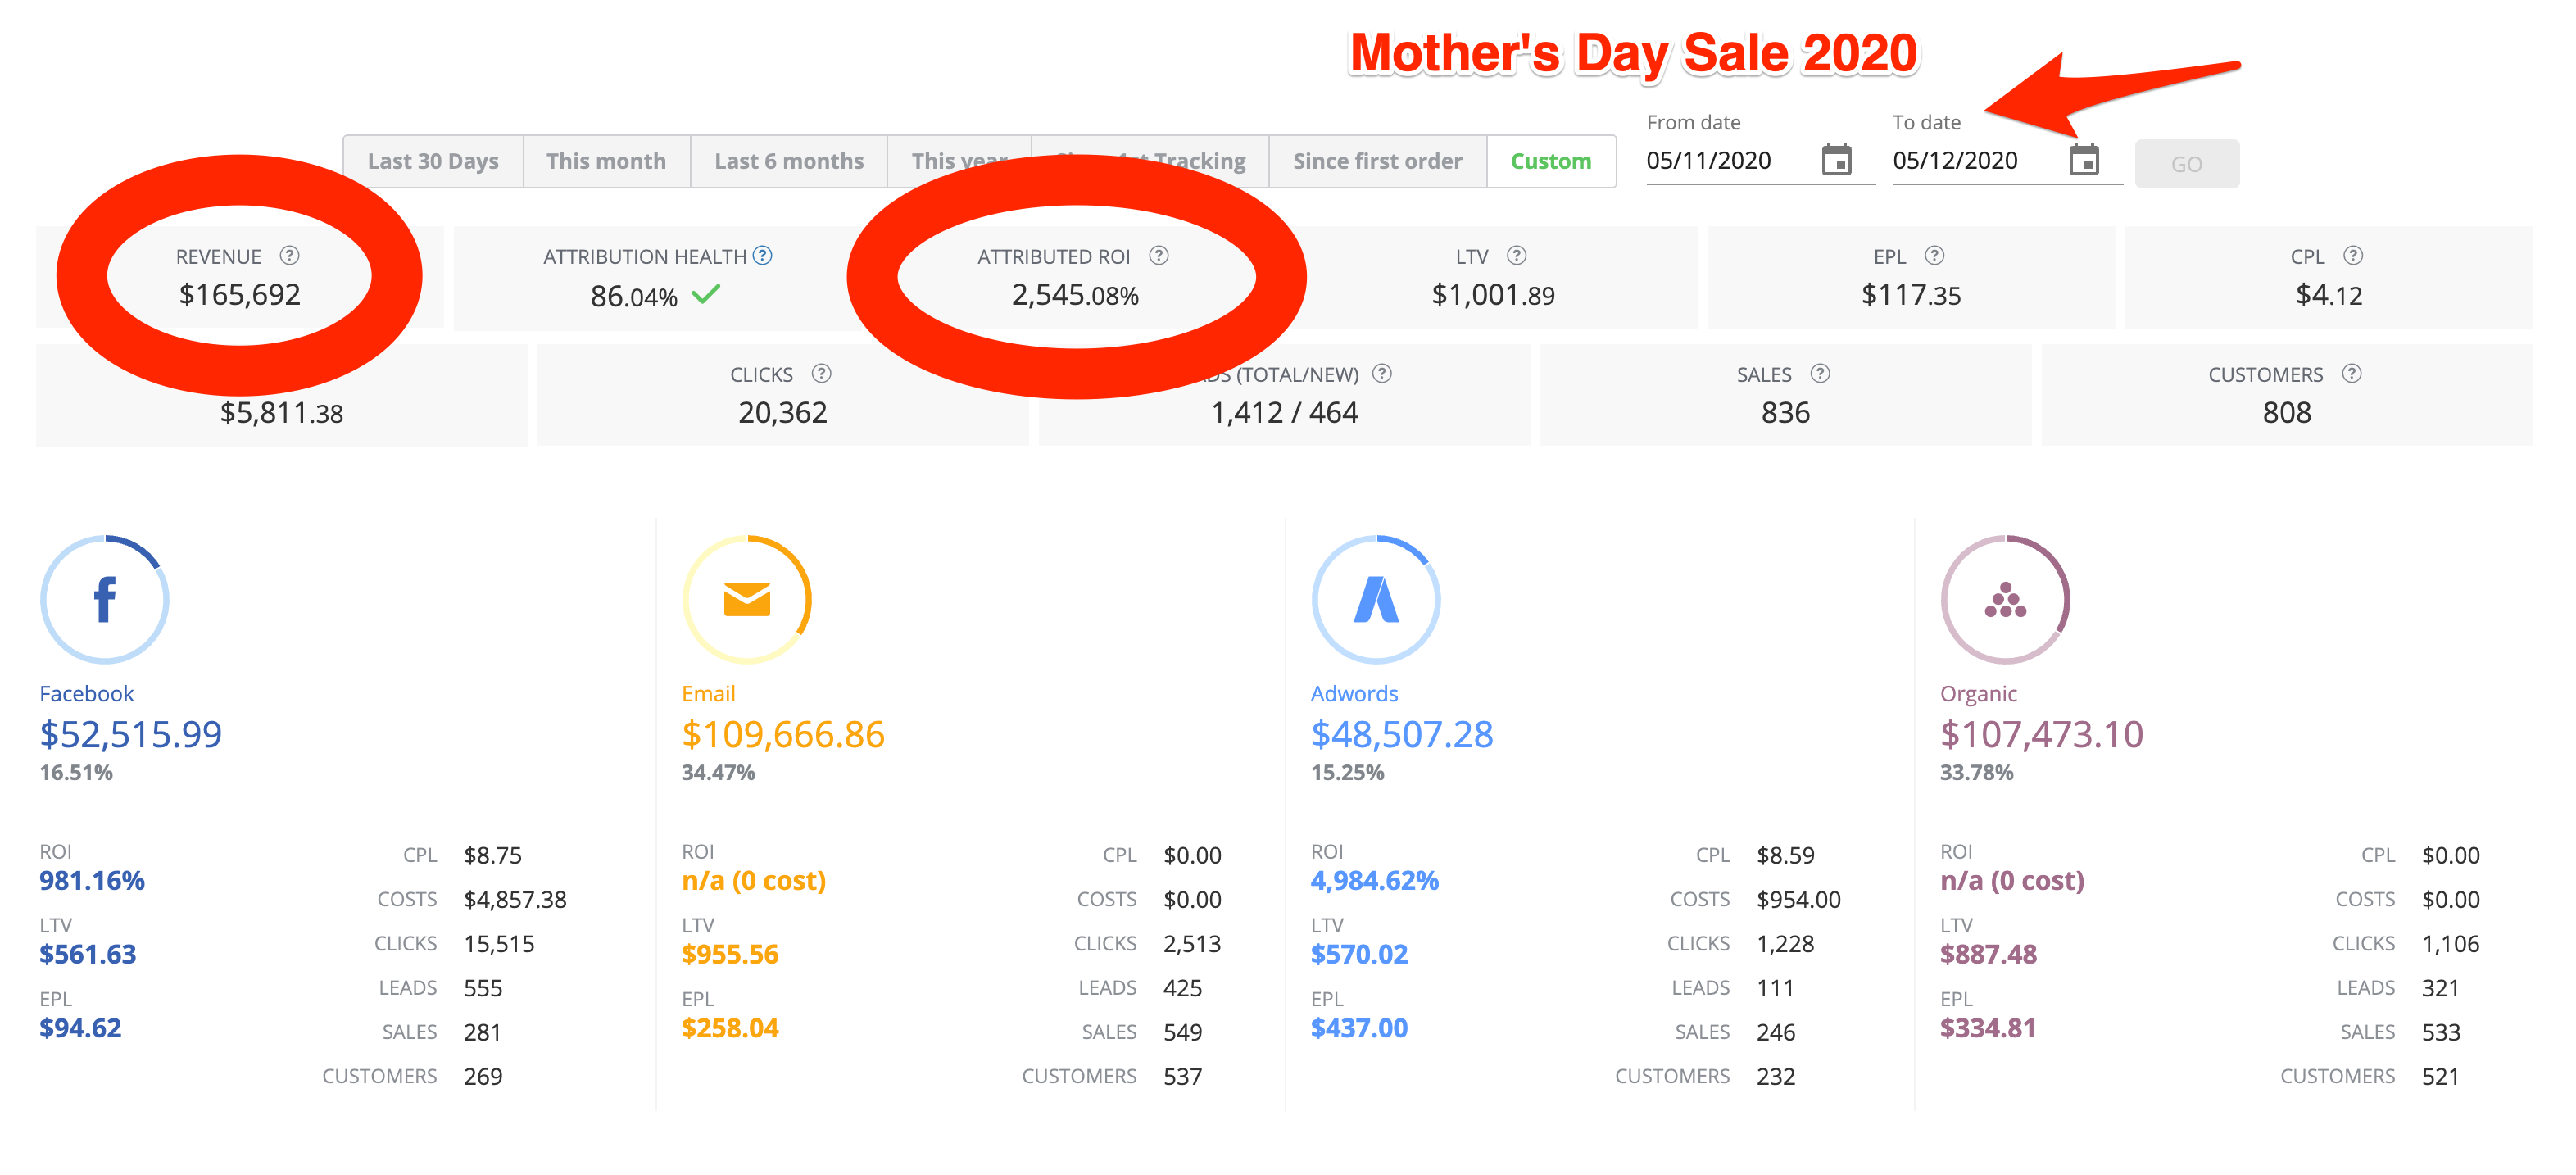Click the Attribution Health help icon
Viewport: 2576px width, 1175px height.
763,256
